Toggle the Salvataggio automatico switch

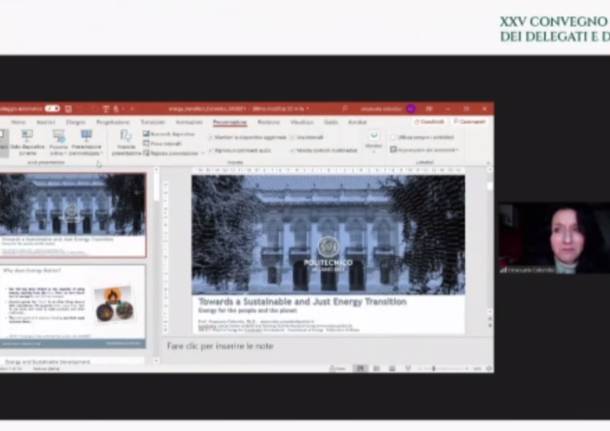pyautogui.click(x=51, y=108)
